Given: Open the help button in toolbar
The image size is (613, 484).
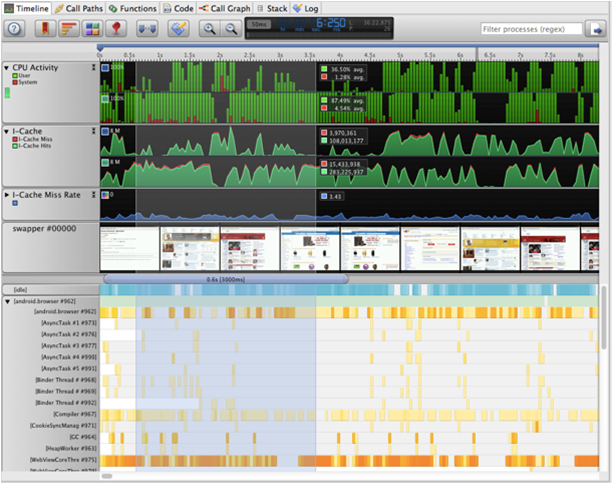Looking at the screenshot, I should click(x=14, y=29).
